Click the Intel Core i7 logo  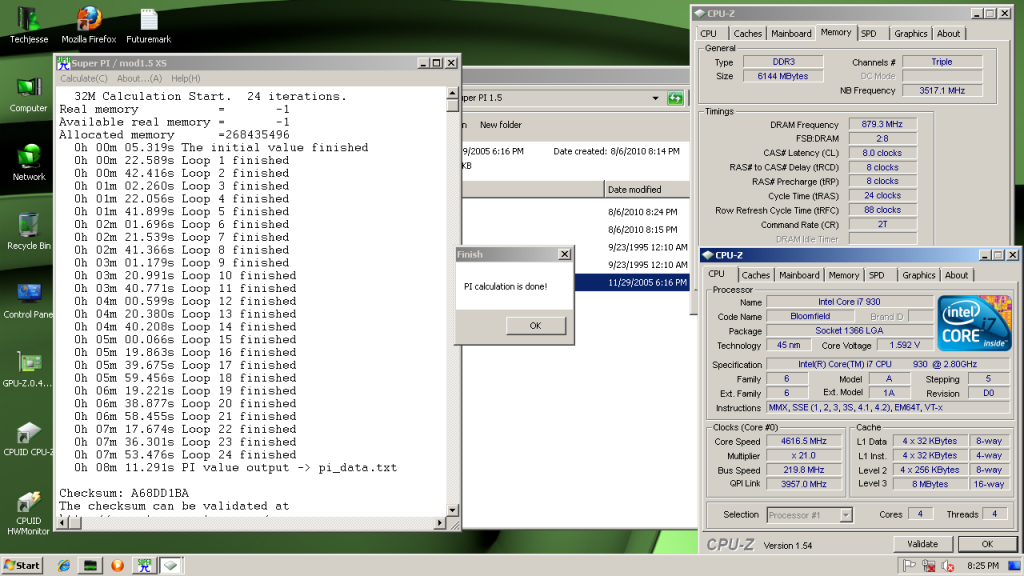click(974, 323)
